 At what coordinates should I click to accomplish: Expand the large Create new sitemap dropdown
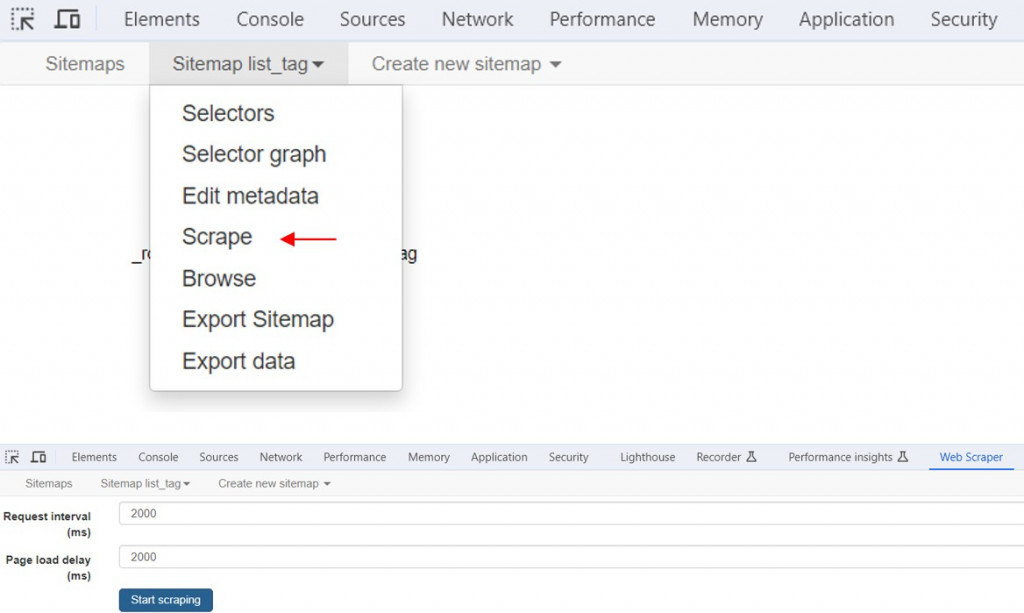tap(466, 64)
